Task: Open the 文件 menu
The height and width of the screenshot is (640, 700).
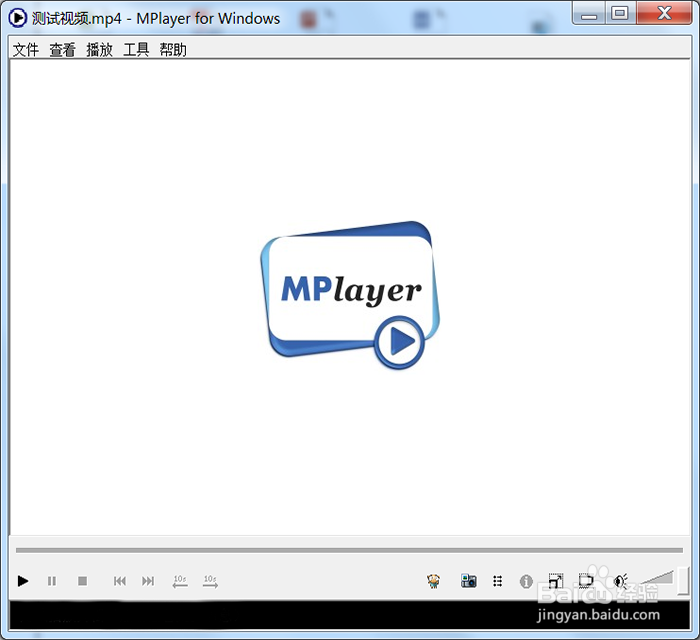Action: pyautogui.click(x=25, y=50)
